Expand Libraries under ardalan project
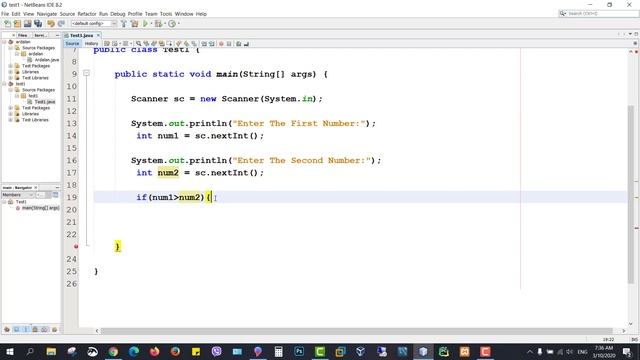 click(x=11, y=72)
